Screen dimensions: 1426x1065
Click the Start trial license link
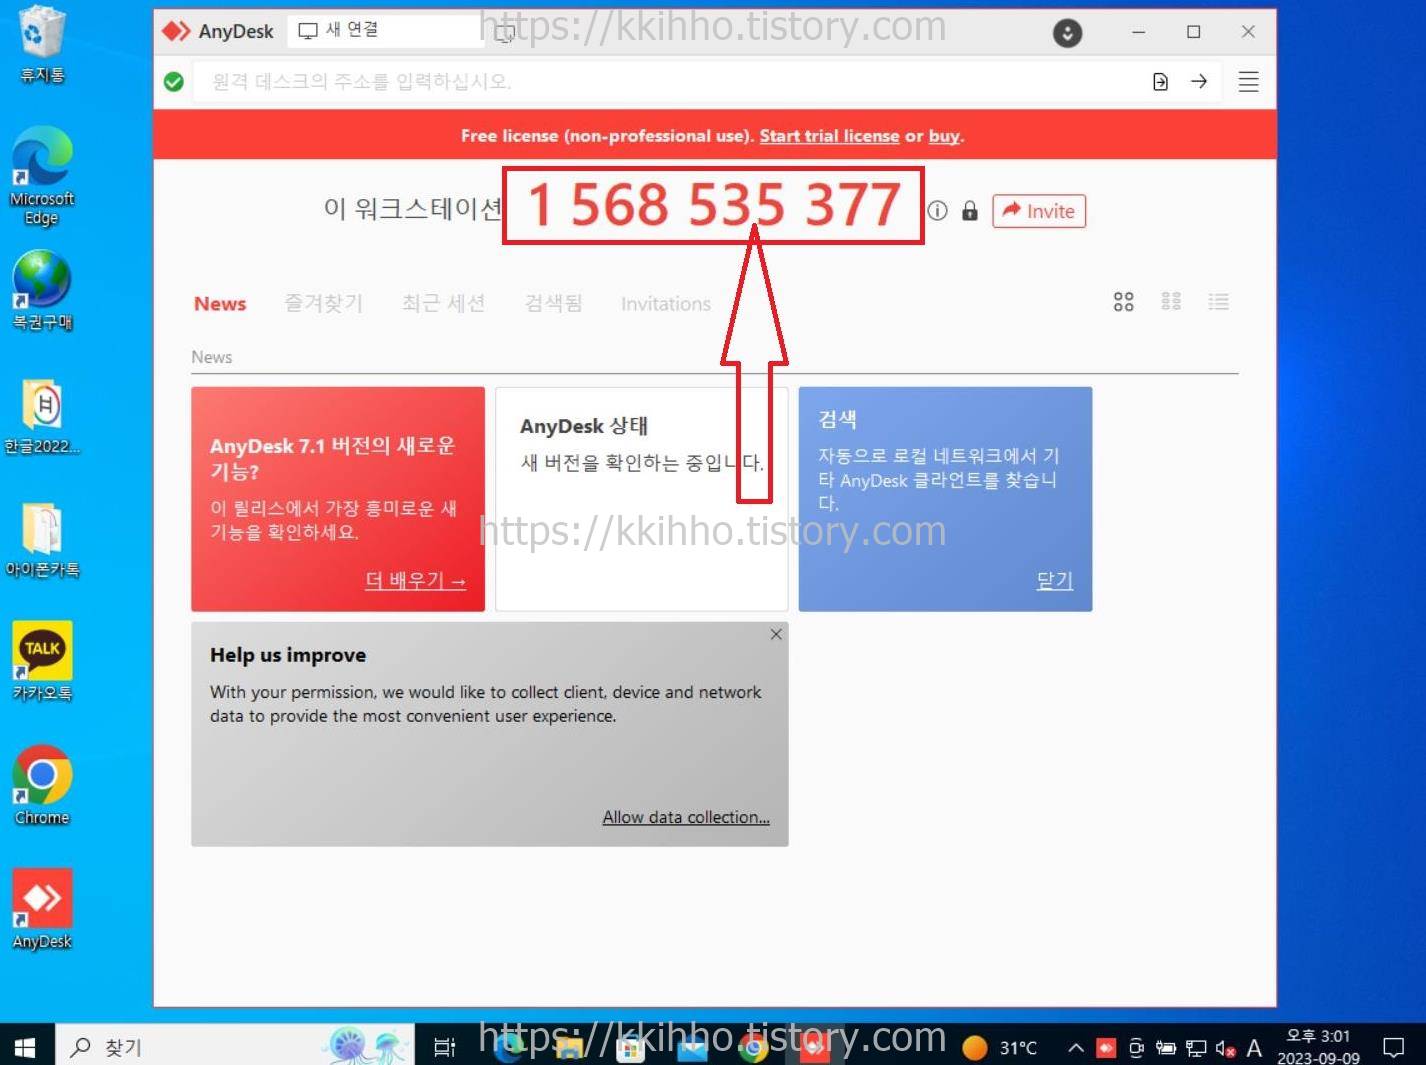pos(829,136)
